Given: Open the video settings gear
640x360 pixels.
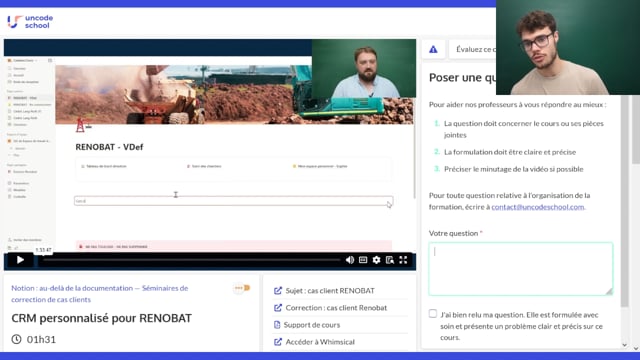Looking at the screenshot, I should [376, 260].
